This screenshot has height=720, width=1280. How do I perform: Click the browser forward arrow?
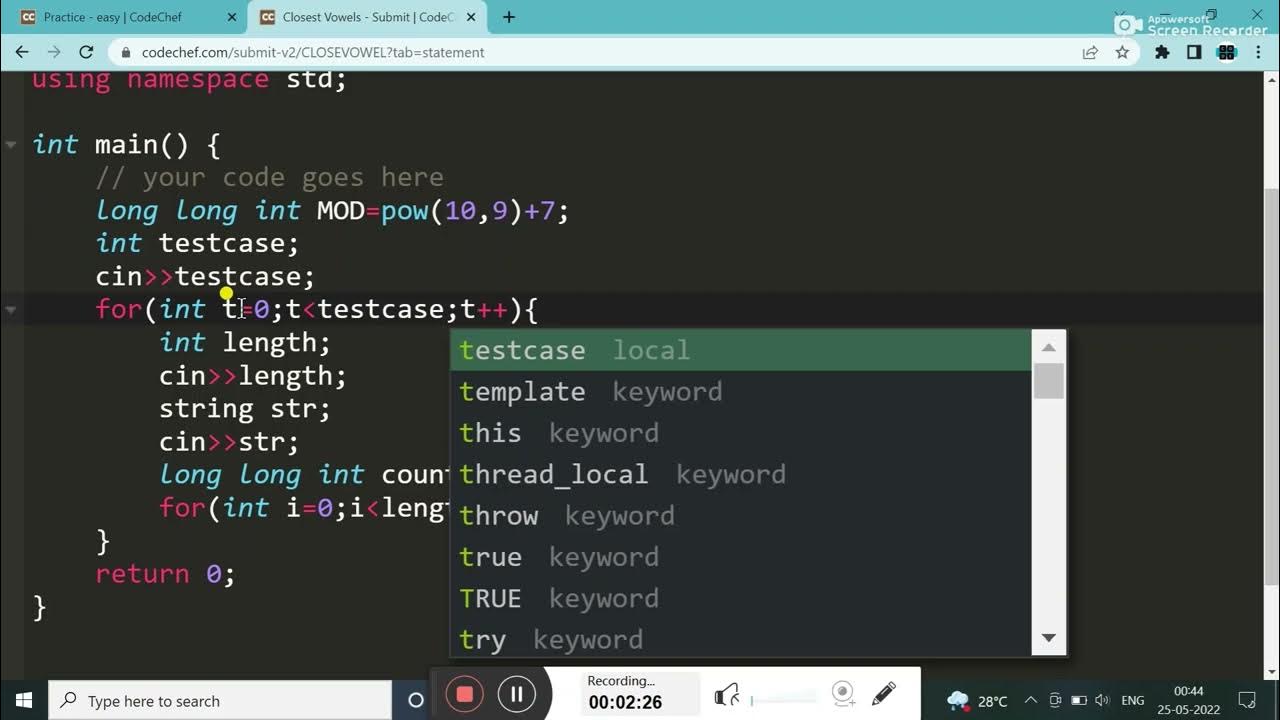click(x=54, y=52)
